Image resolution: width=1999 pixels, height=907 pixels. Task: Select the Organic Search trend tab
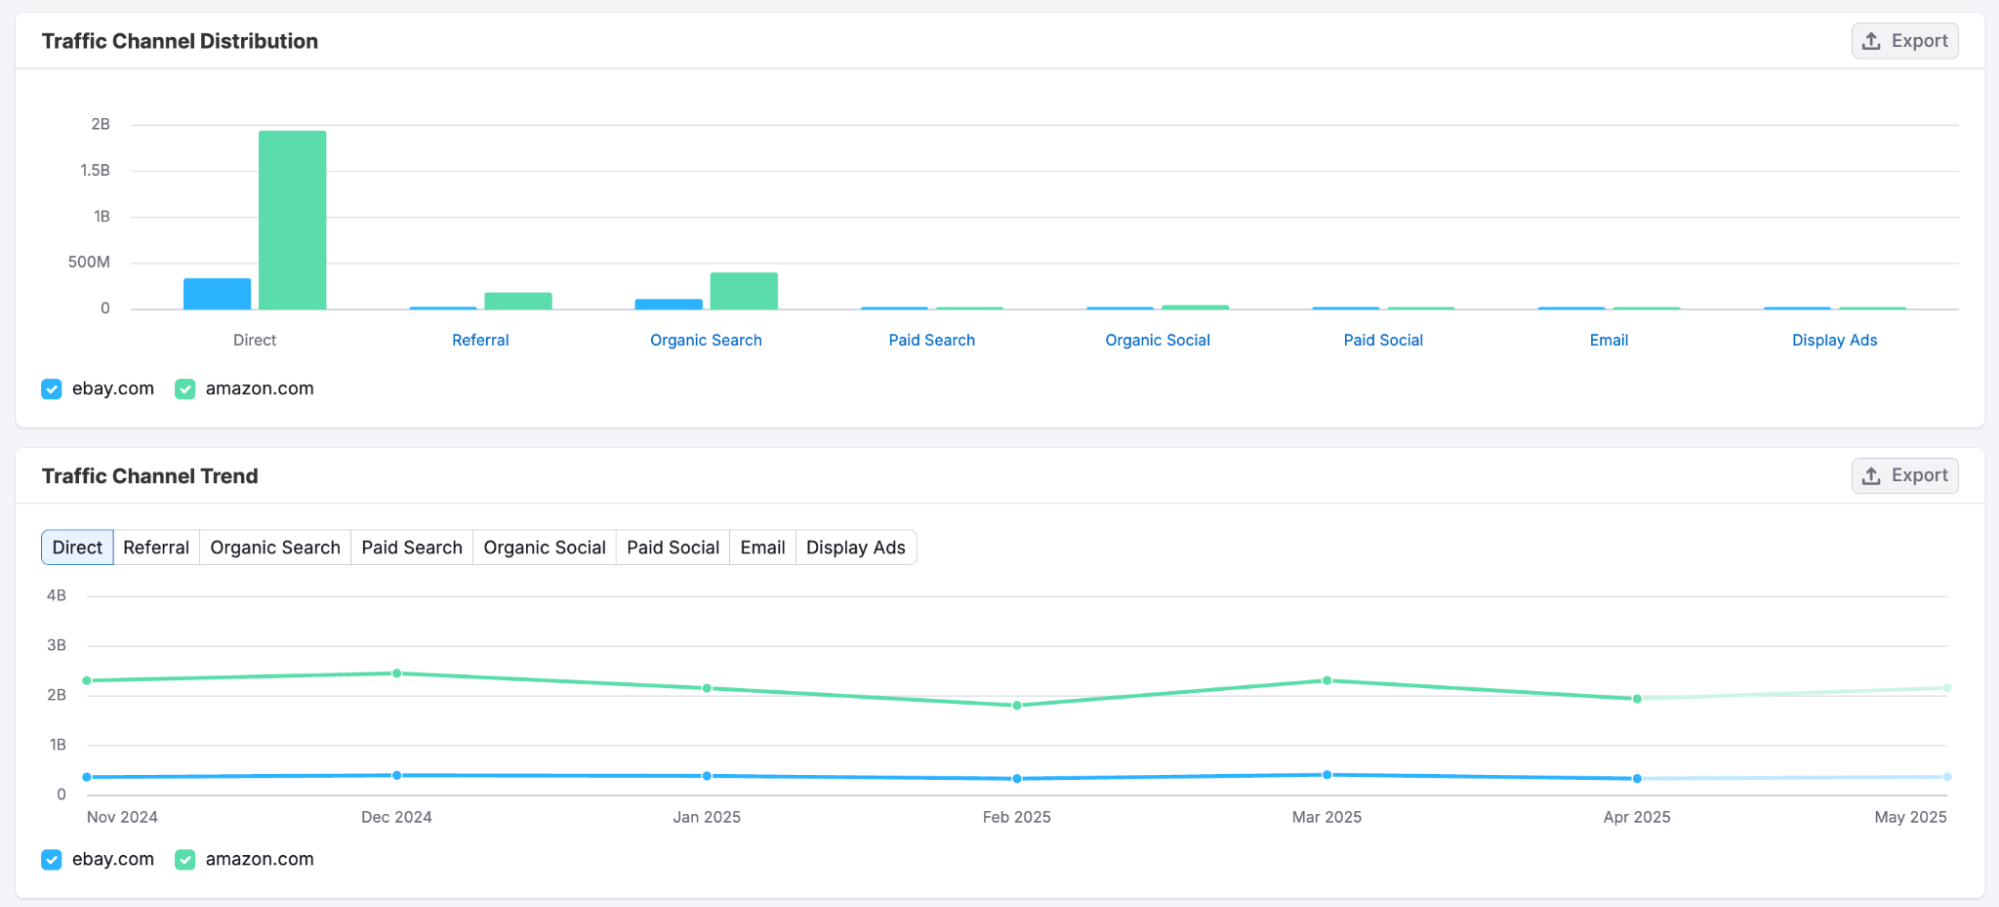pos(274,547)
